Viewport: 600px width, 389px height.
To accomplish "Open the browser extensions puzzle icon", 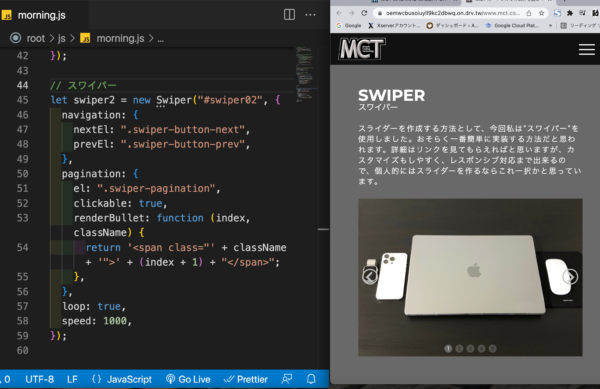I will coord(570,13).
